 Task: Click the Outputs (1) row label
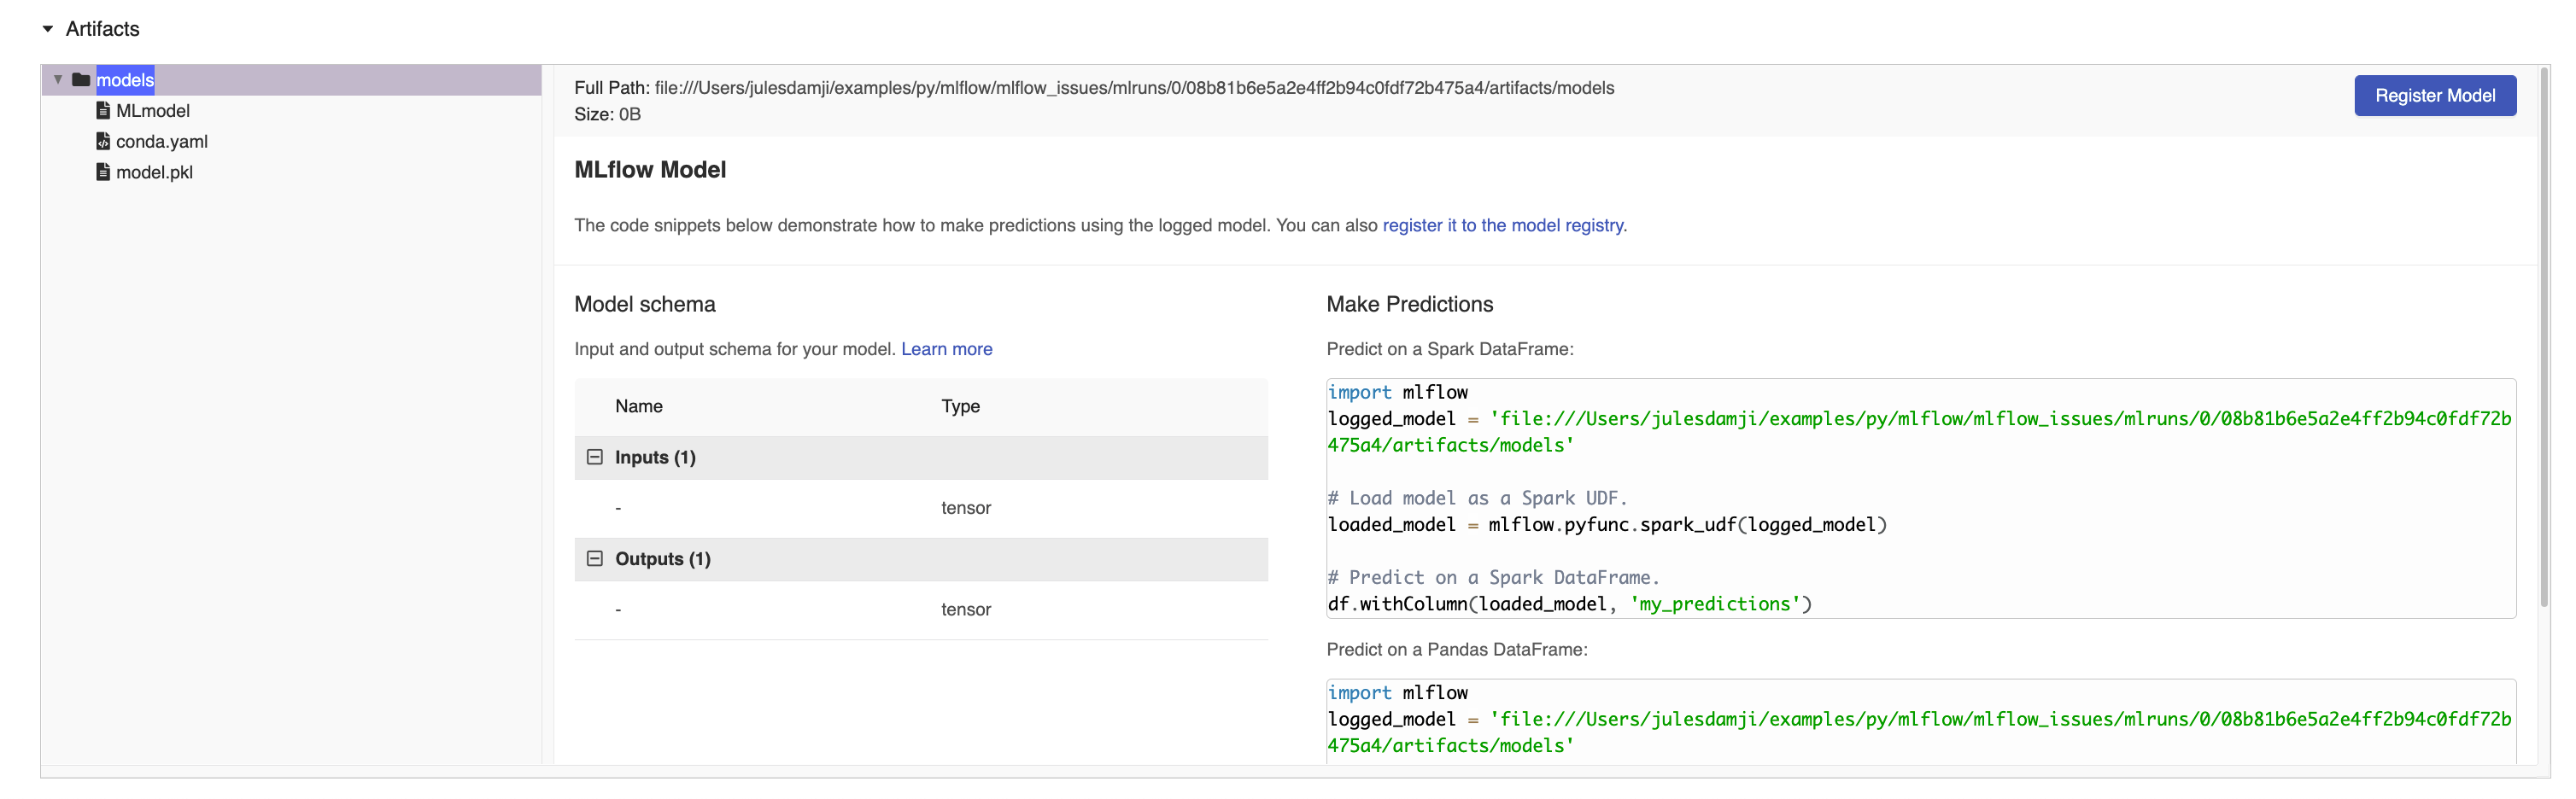(x=663, y=560)
